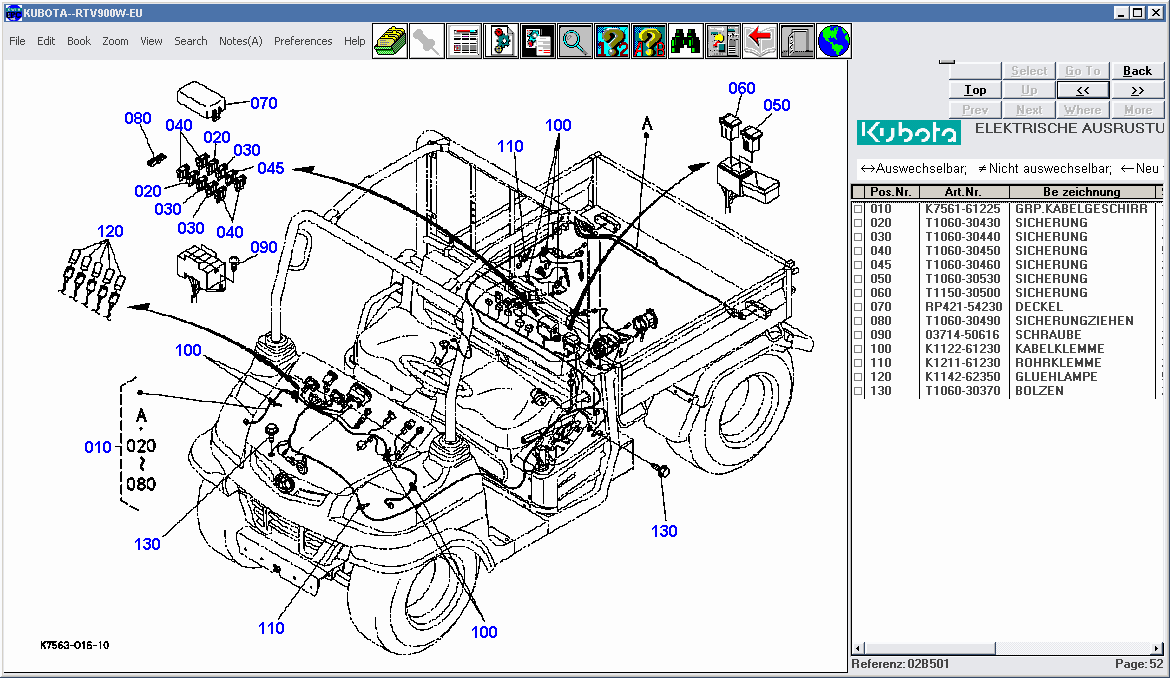Open the order list table icon
Viewport: 1170px width, 678px height.
[464, 41]
